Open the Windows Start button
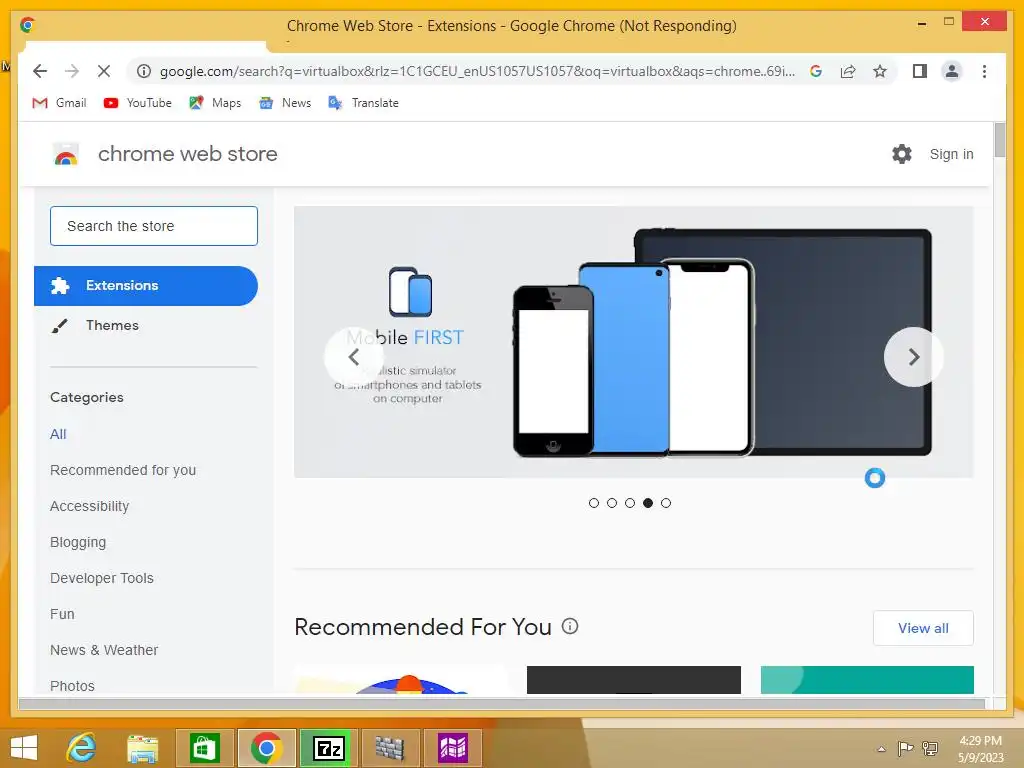Image resolution: width=1024 pixels, height=768 pixels. point(24,748)
